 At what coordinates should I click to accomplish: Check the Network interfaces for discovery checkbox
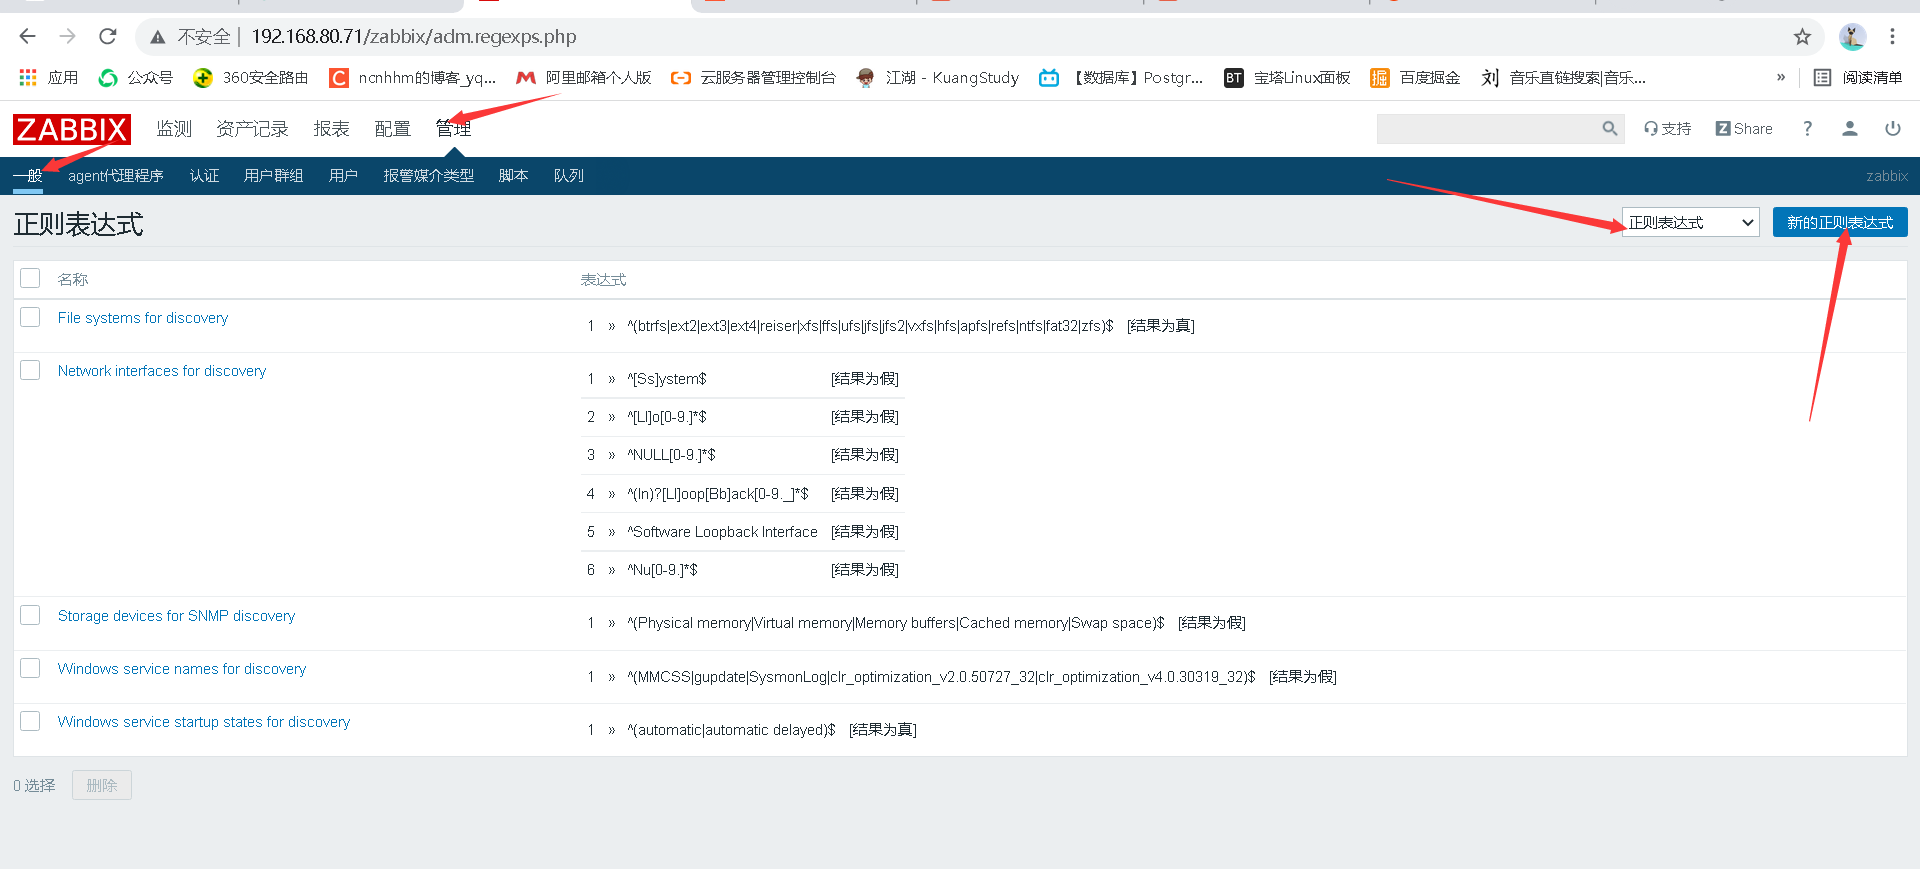(x=30, y=370)
